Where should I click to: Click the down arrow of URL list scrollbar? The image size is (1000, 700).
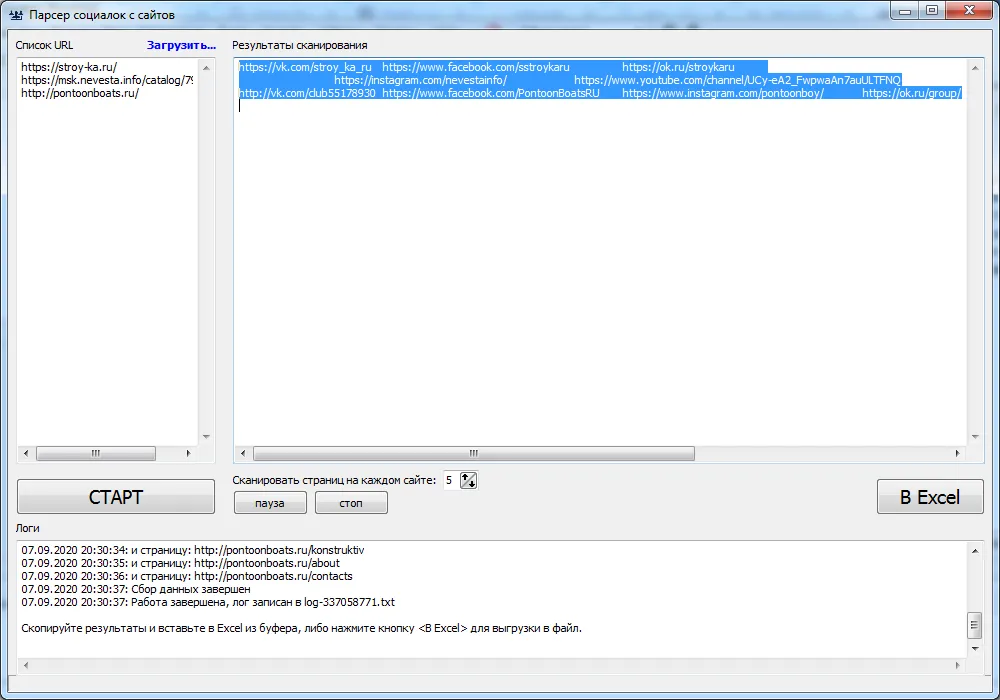tap(206, 437)
